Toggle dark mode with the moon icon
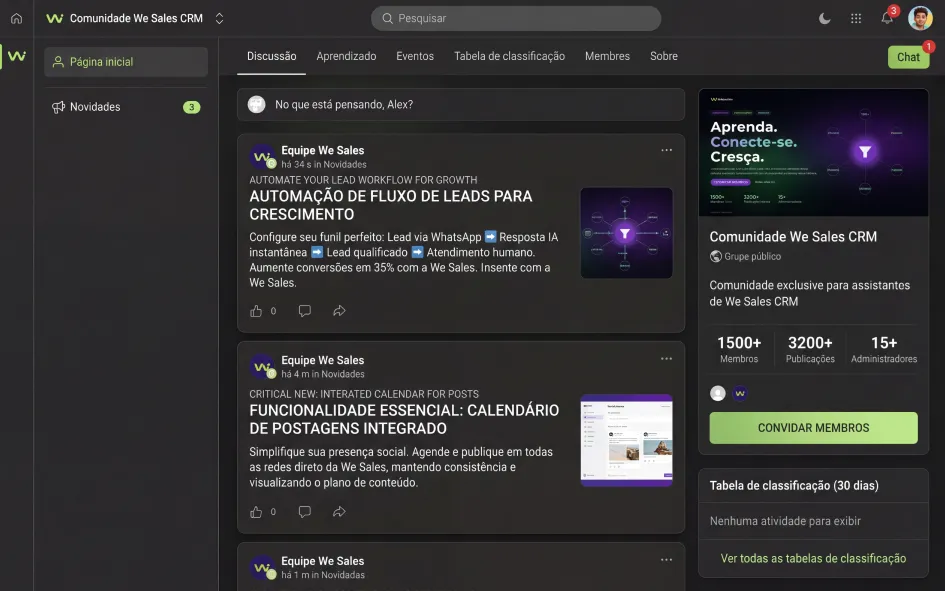Screen dimensions: 945x591 click(824, 18)
